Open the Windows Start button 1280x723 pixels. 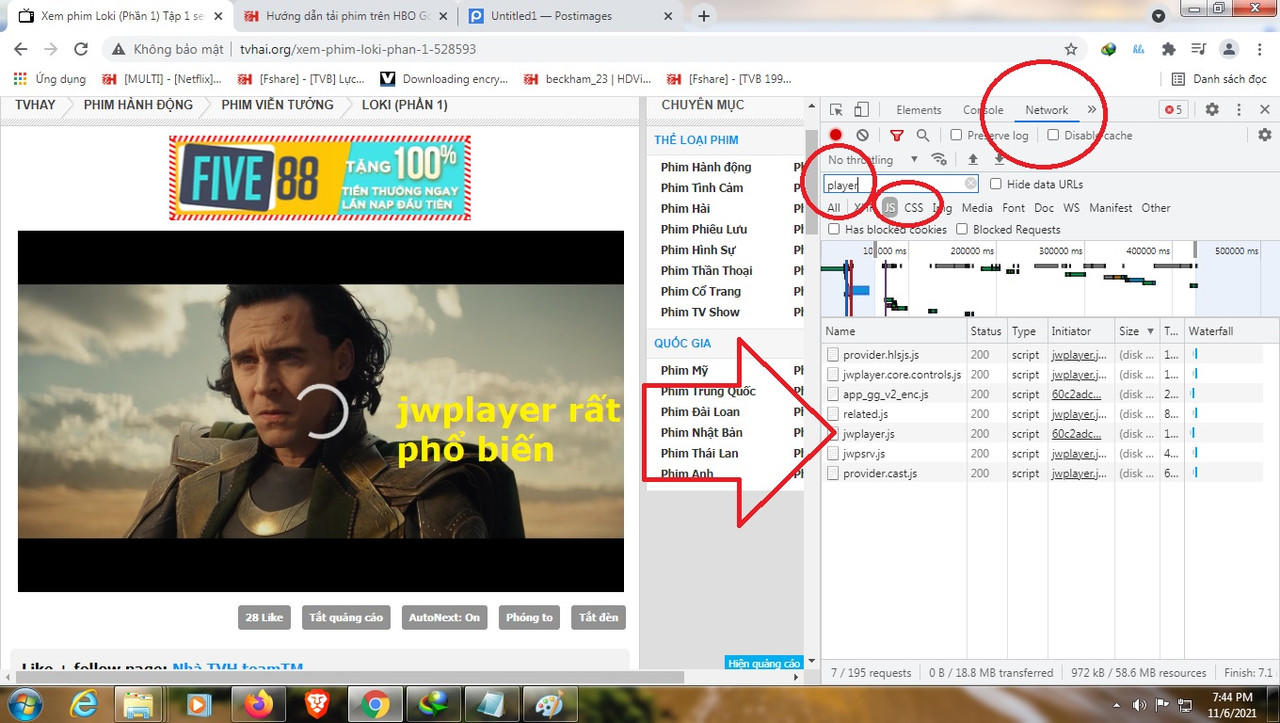coord(23,704)
